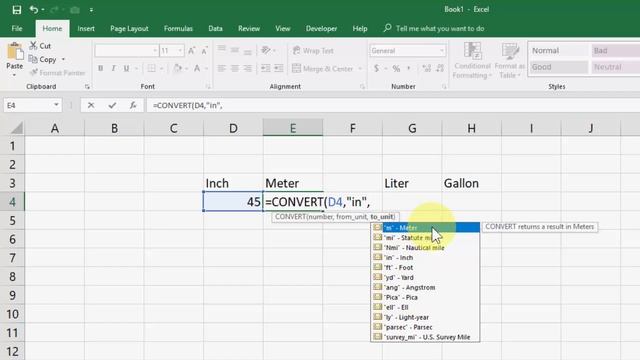Select column H header
Screen dimensions: 640x360
[471, 128]
